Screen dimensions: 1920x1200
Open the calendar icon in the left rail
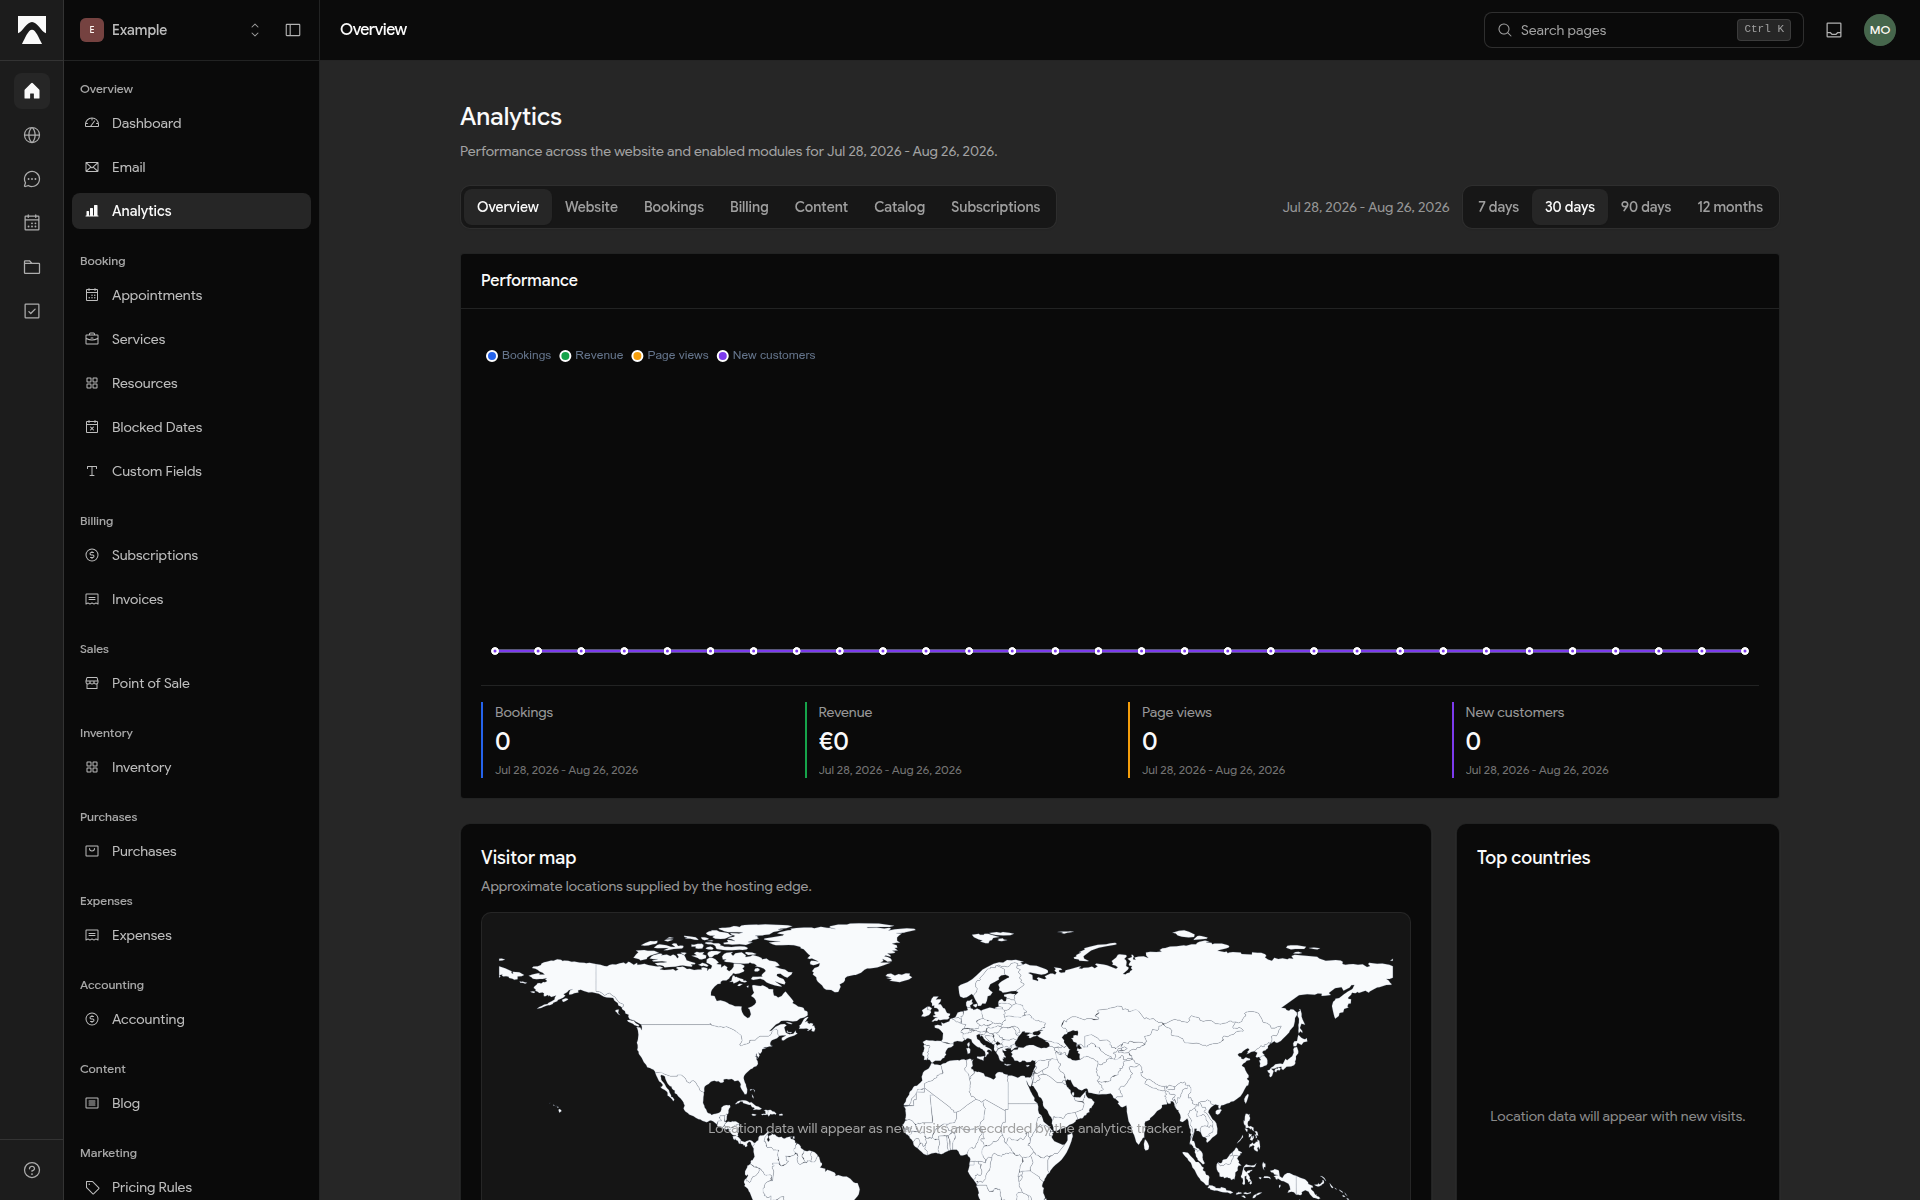(32, 223)
